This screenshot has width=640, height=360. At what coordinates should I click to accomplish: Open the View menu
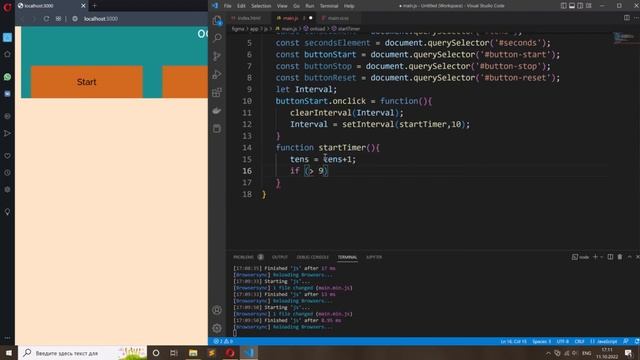tap(282, 6)
